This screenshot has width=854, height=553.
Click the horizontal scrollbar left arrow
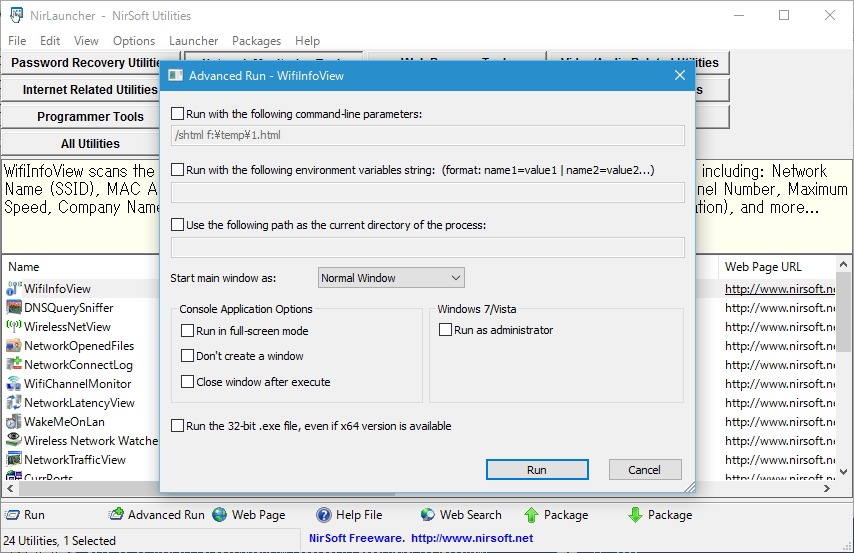[9, 489]
